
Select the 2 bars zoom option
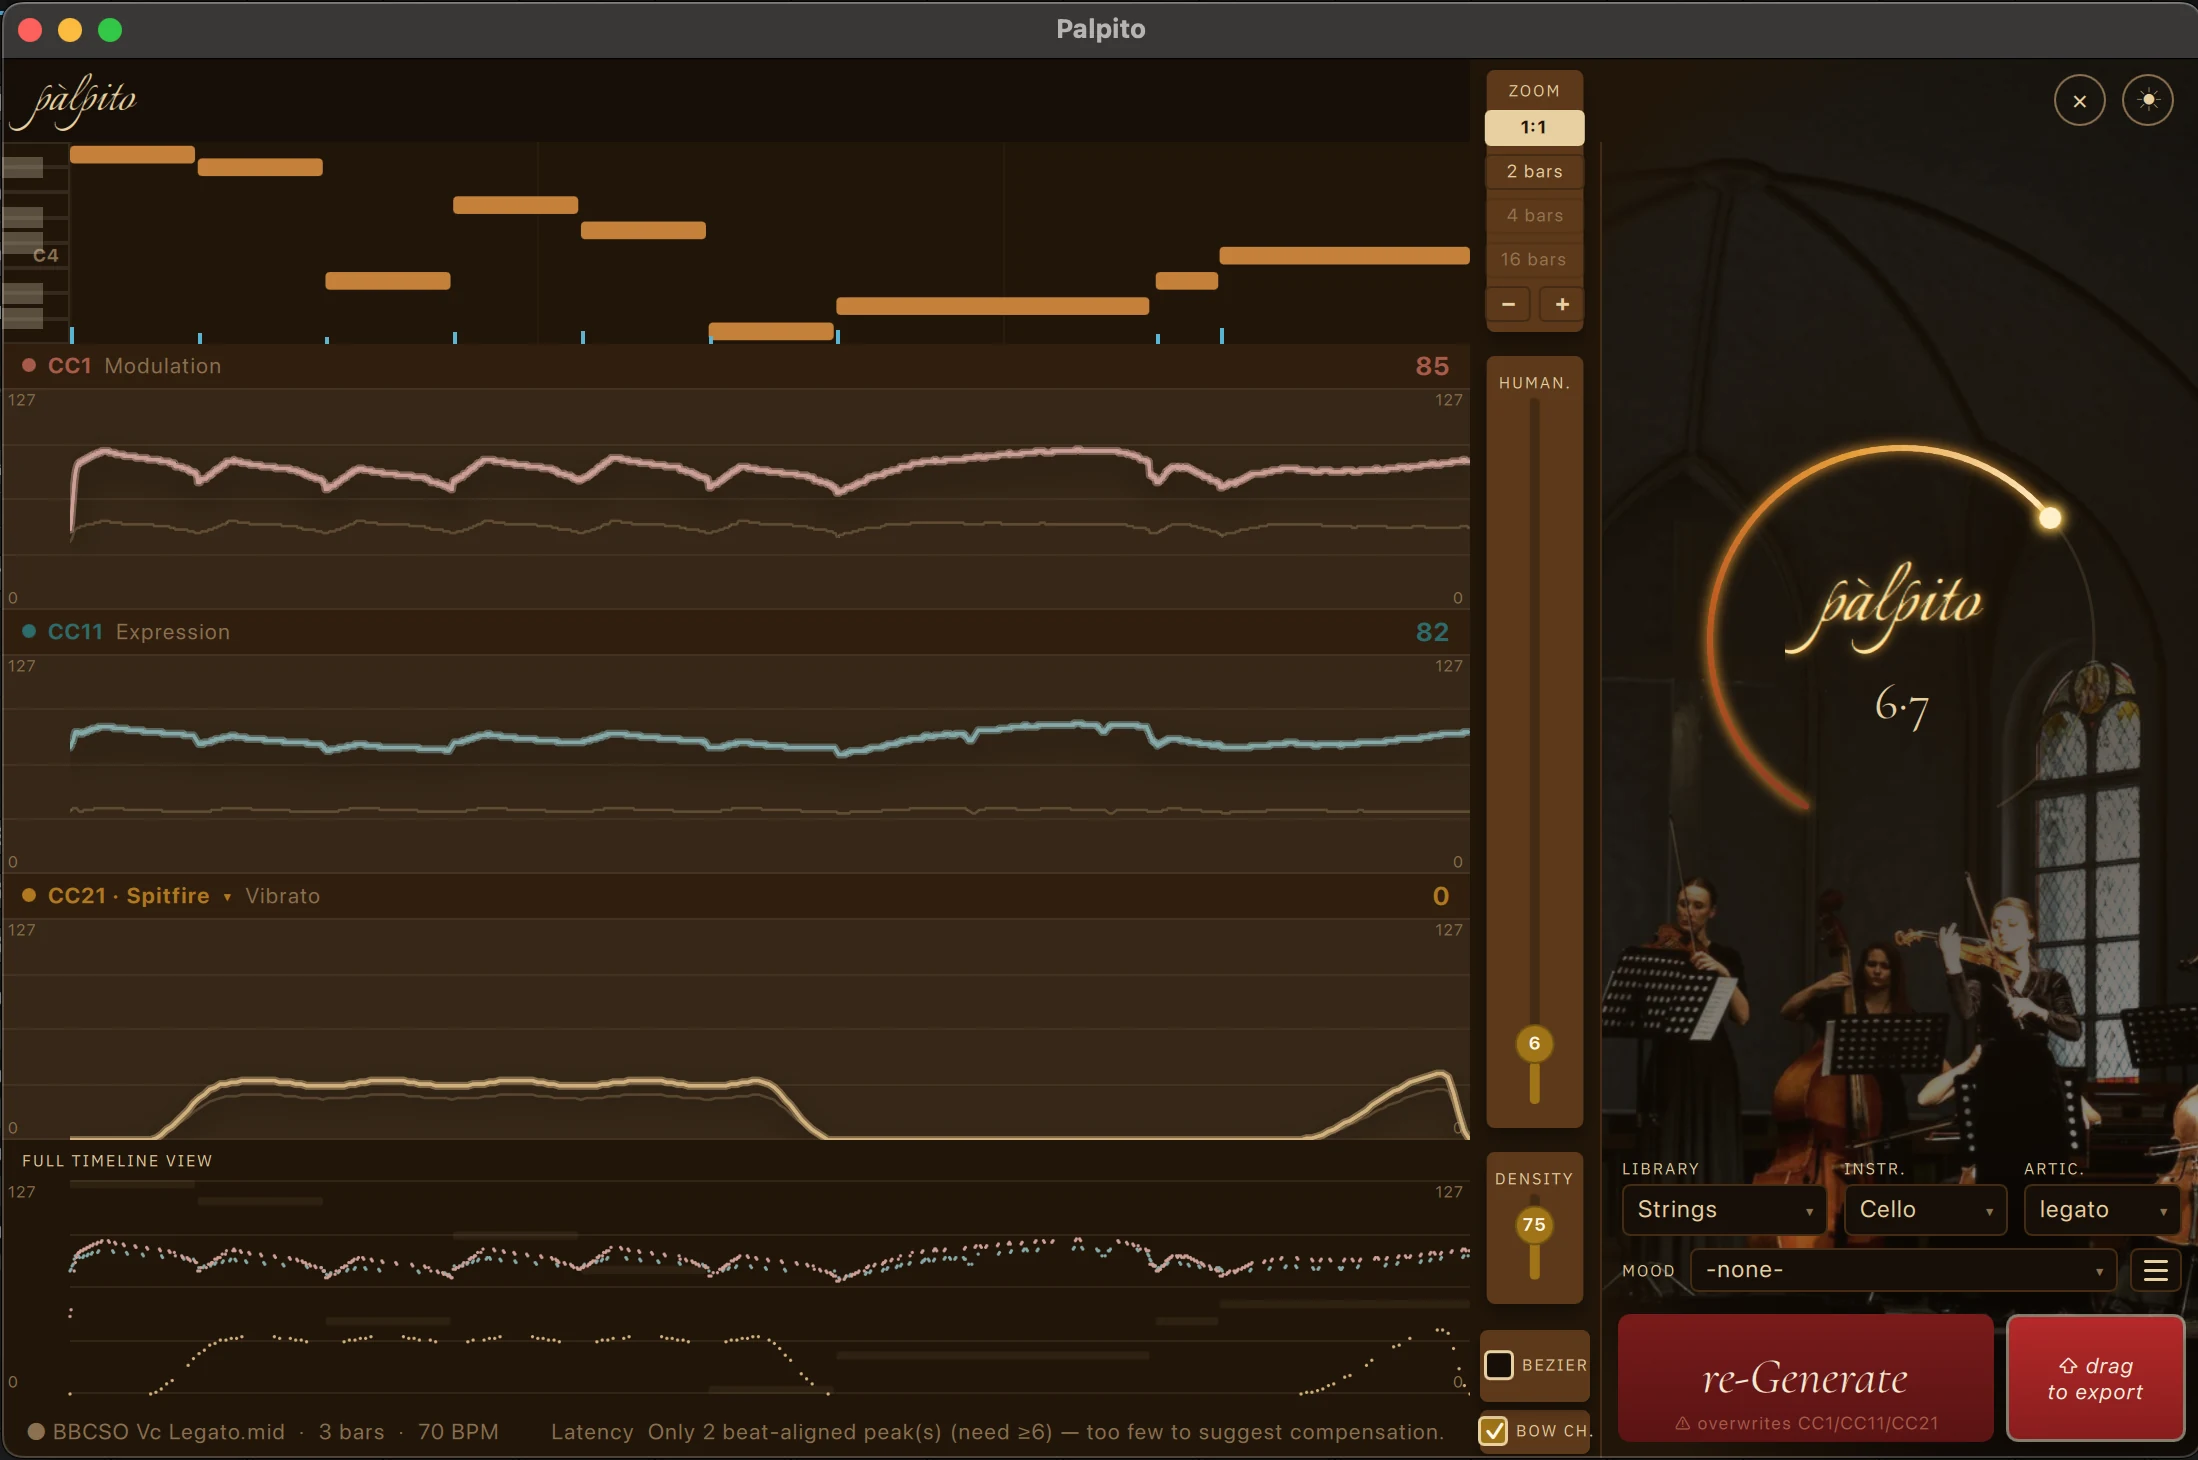pyautogui.click(x=1534, y=171)
